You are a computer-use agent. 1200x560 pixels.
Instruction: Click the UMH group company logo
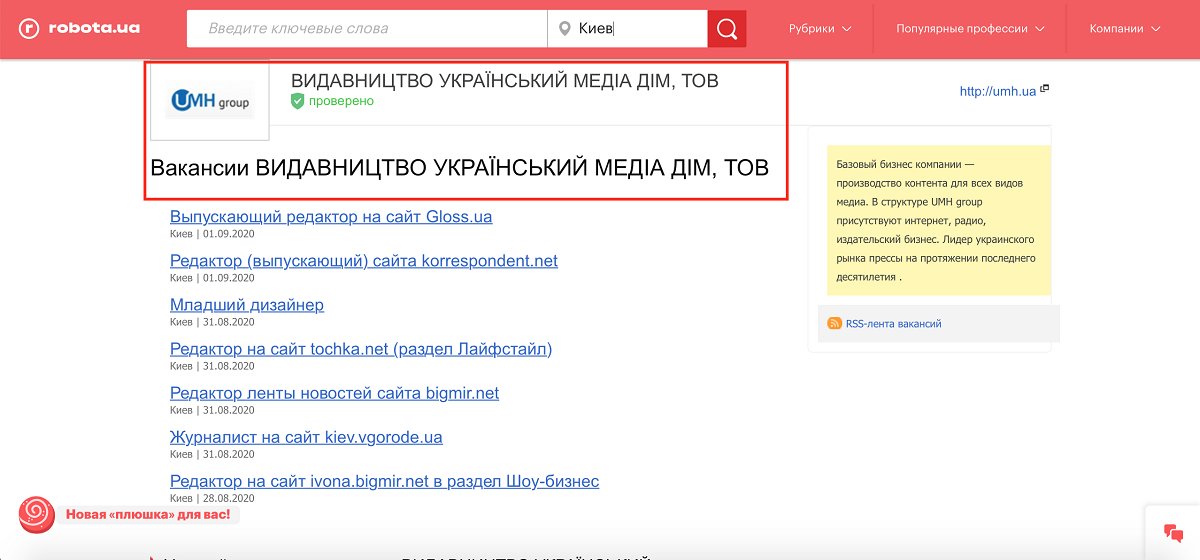[x=210, y=101]
